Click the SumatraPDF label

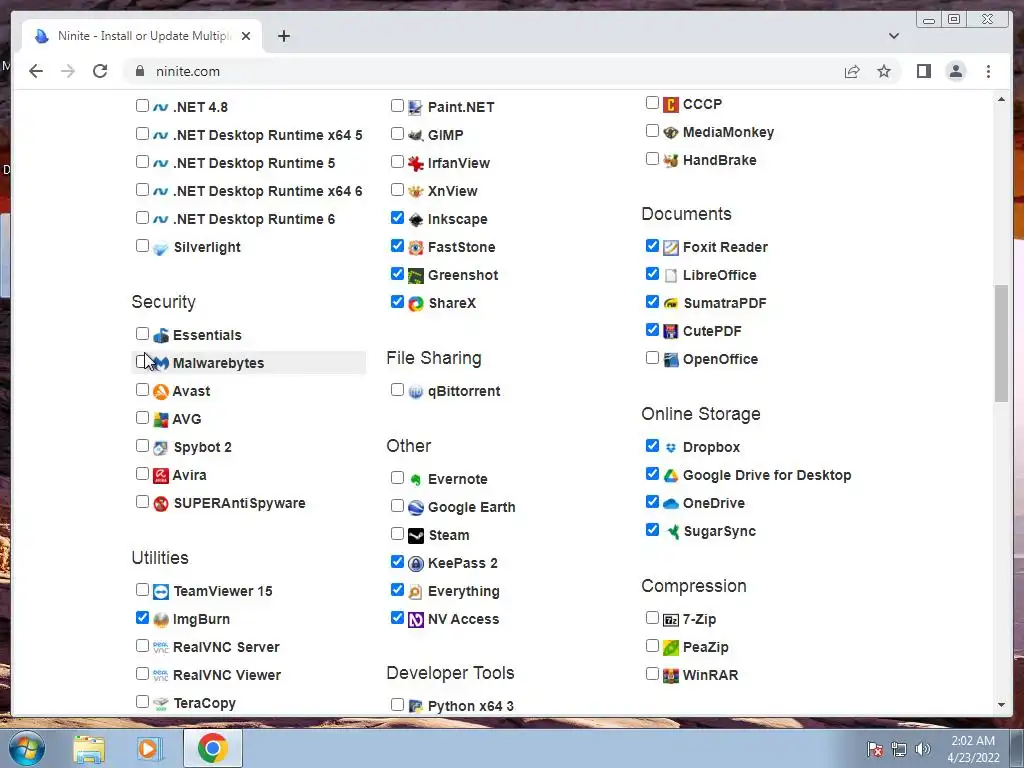[725, 304]
